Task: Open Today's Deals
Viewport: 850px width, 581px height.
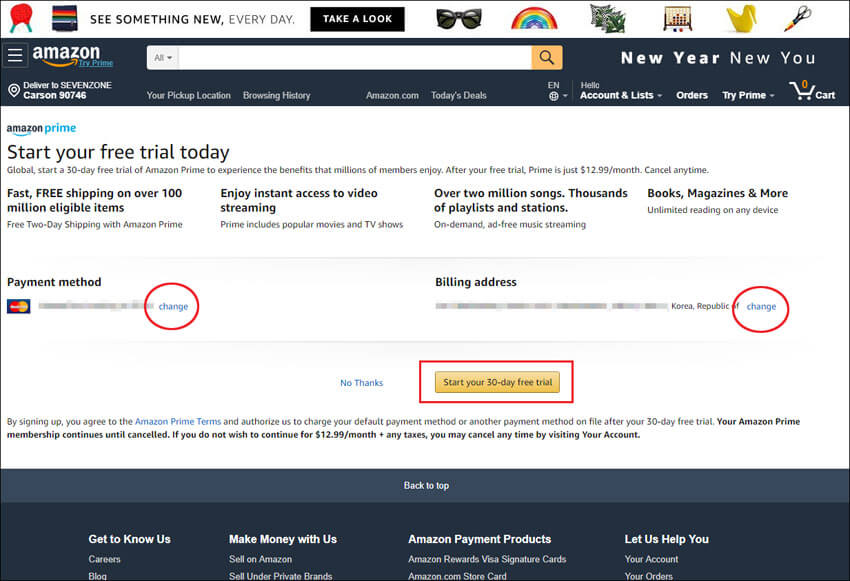Action: (459, 95)
